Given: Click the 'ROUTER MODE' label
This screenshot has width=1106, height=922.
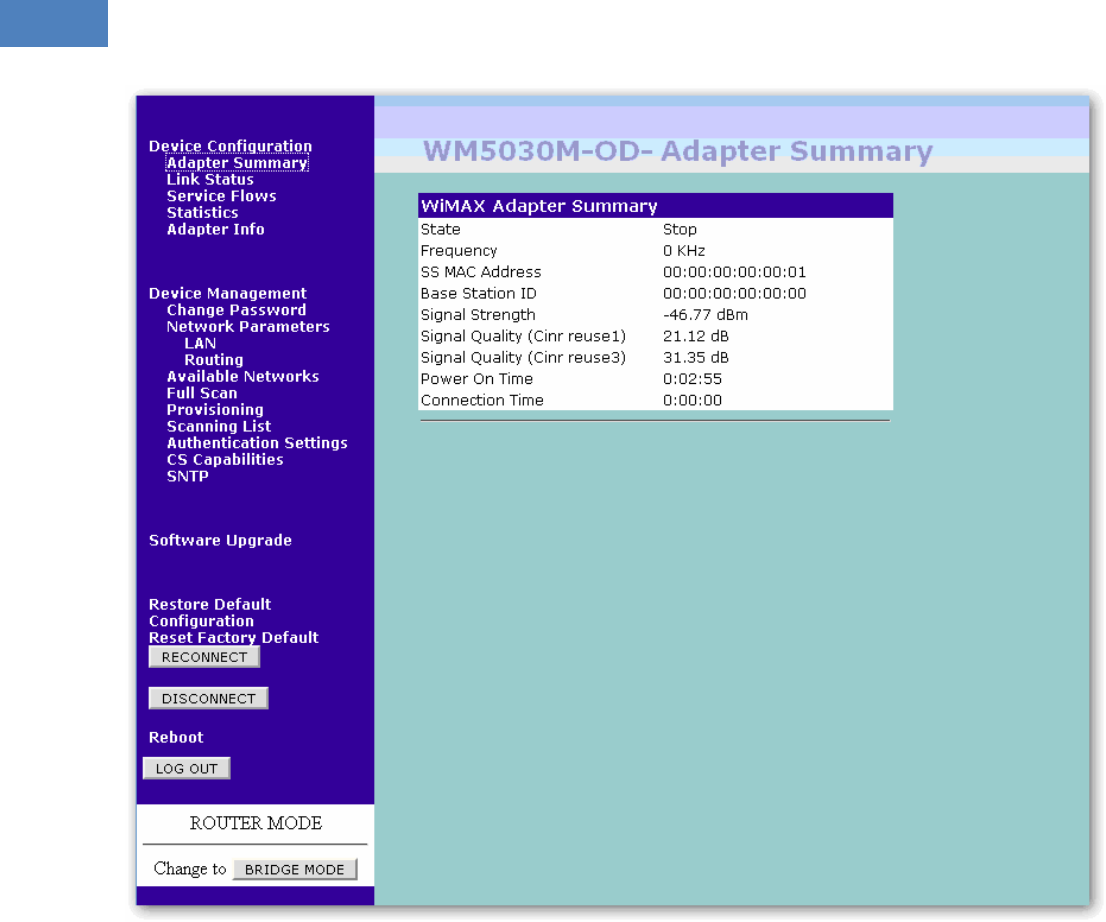Looking at the screenshot, I should 255,823.
